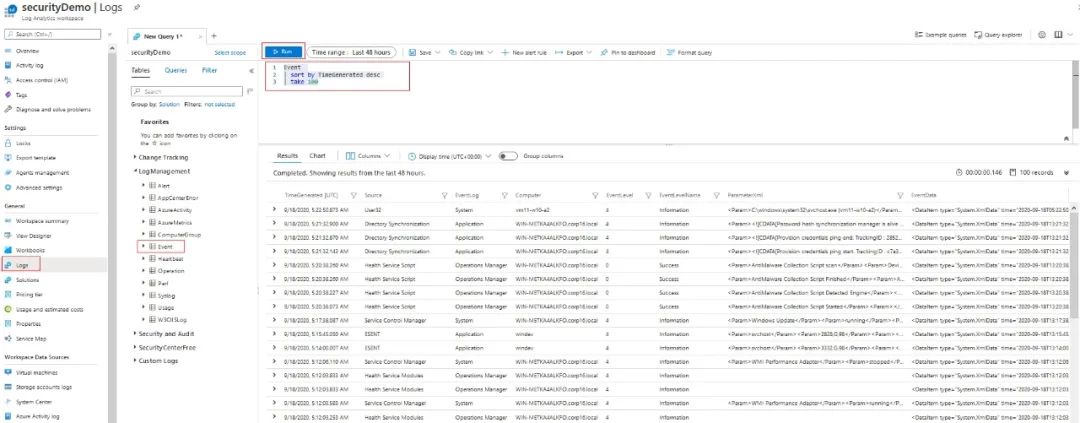This screenshot has width=1080, height=423.
Task: Open Diagnose and solve problems
Action: (54, 110)
